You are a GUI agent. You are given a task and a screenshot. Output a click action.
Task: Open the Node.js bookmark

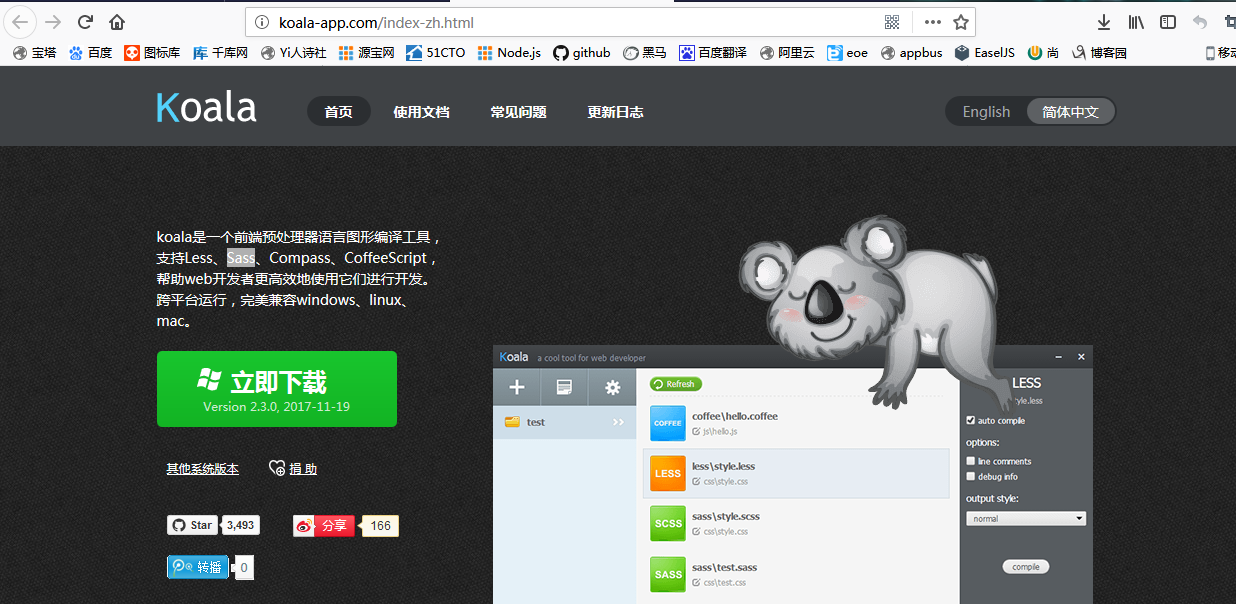click(509, 53)
